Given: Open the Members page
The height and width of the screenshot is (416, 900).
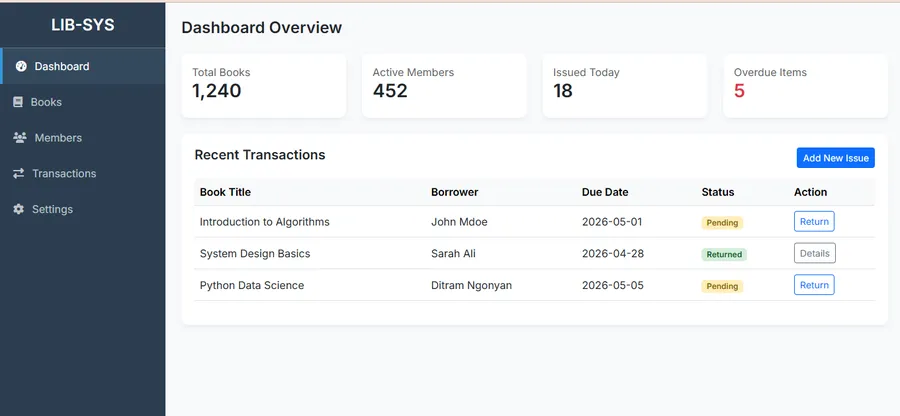Looking at the screenshot, I should click(83, 138).
